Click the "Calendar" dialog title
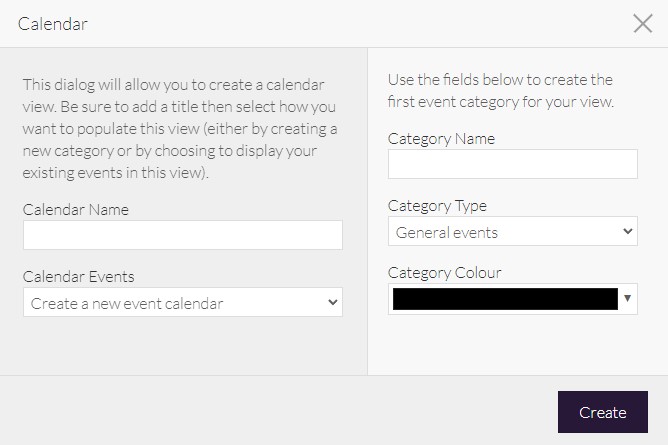The image size is (668, 445). (x=52, y=24)
